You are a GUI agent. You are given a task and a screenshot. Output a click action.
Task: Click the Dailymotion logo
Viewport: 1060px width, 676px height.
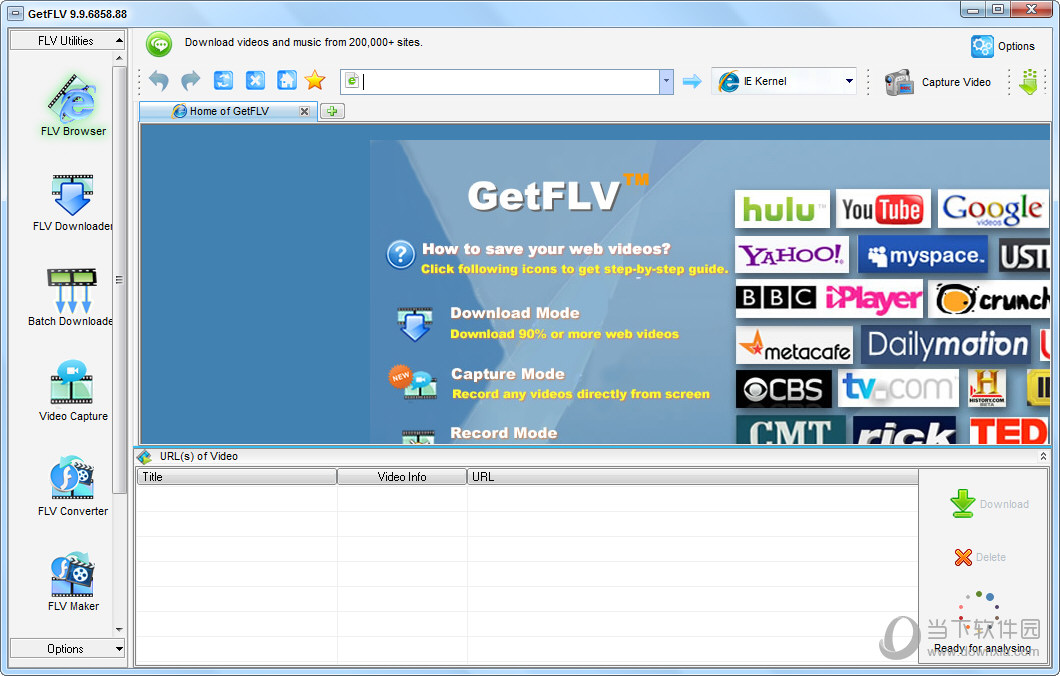click(x=948, y=345)
